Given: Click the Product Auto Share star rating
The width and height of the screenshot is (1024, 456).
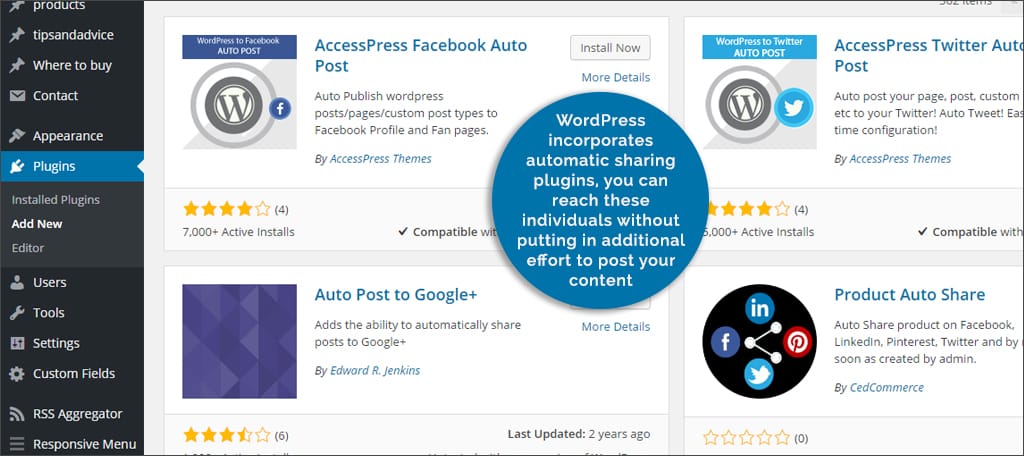Looking at the screenshot, I should pos(746,438).
